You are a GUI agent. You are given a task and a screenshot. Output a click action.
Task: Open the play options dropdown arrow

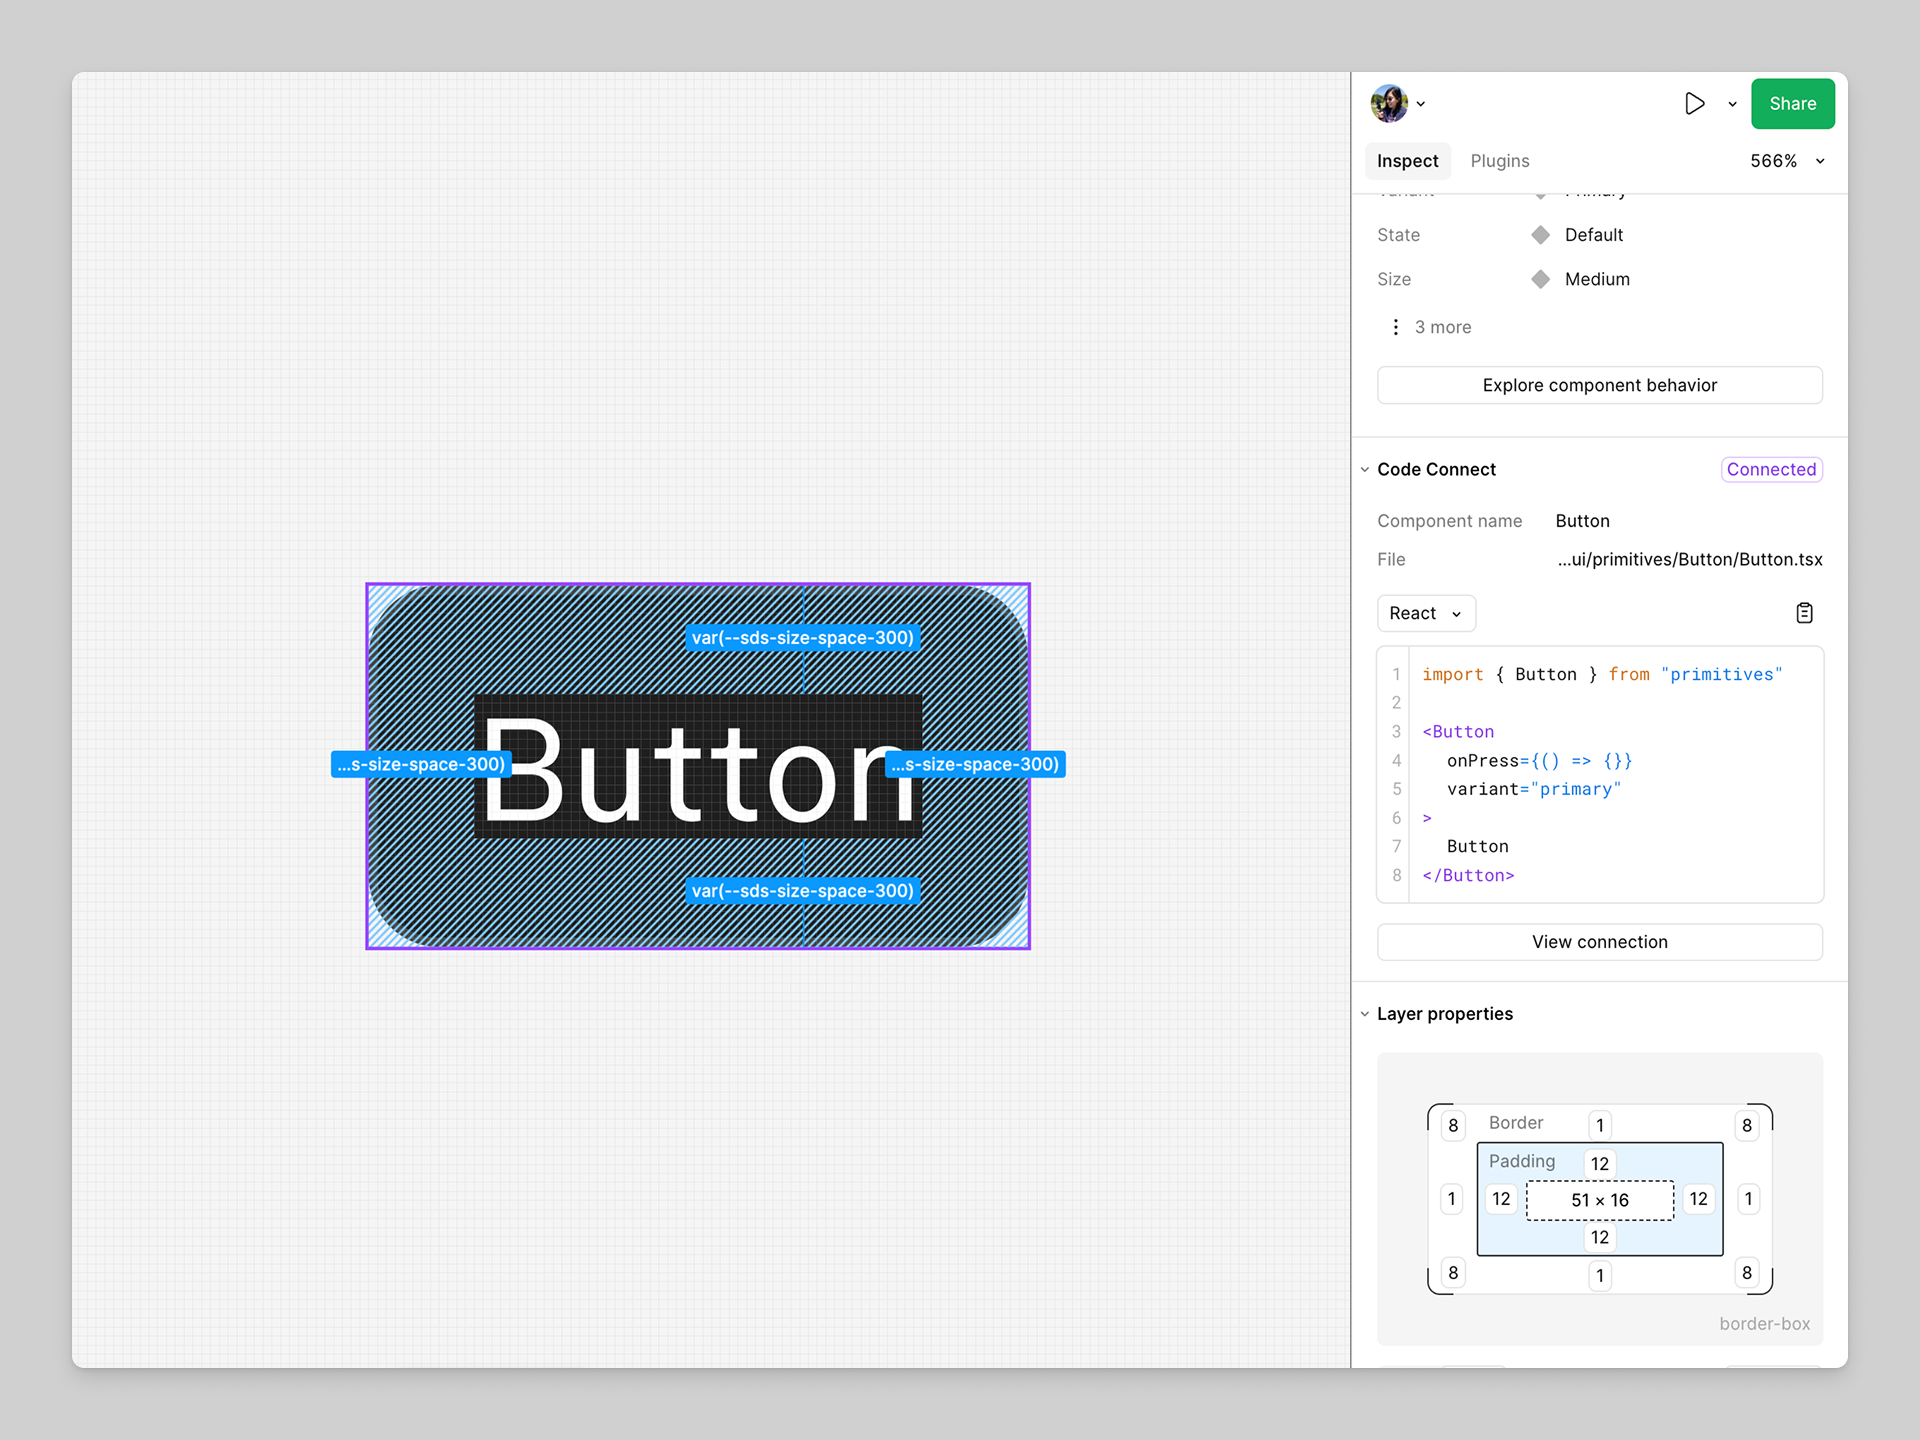1732,104
